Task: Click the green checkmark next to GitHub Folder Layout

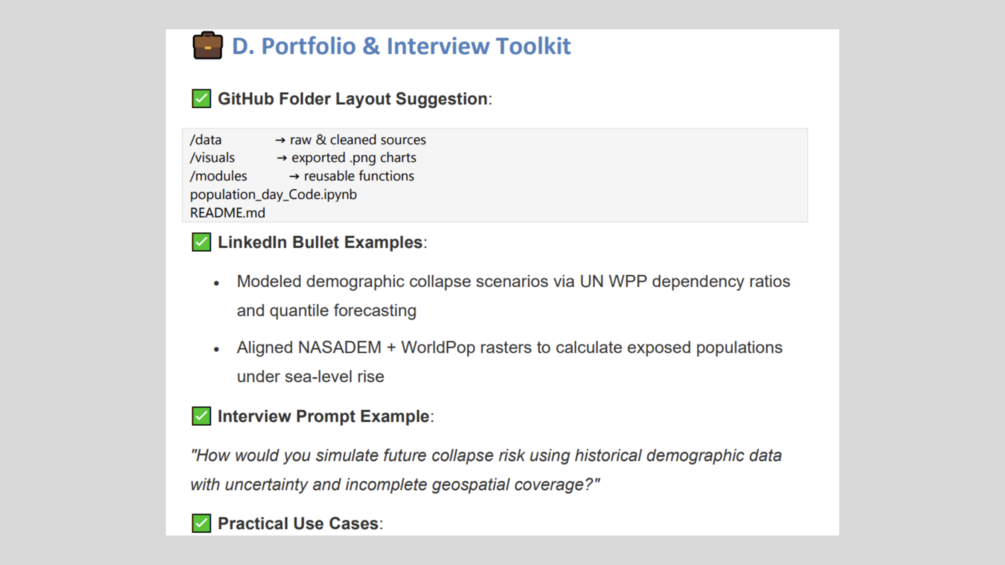Action: tap(201, 99)
